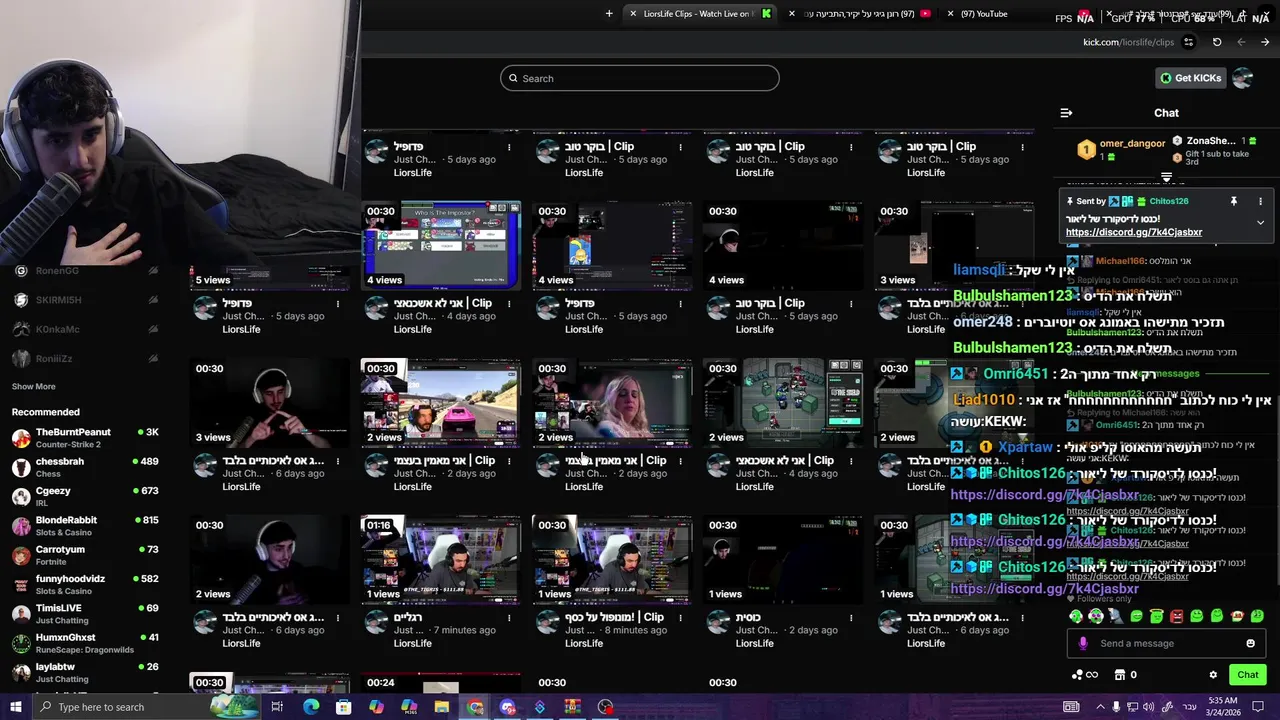Open the emoji picker in message box
Viewport: 1280px width, 720px height.
pyautogui.click(x=1250, y=643)
